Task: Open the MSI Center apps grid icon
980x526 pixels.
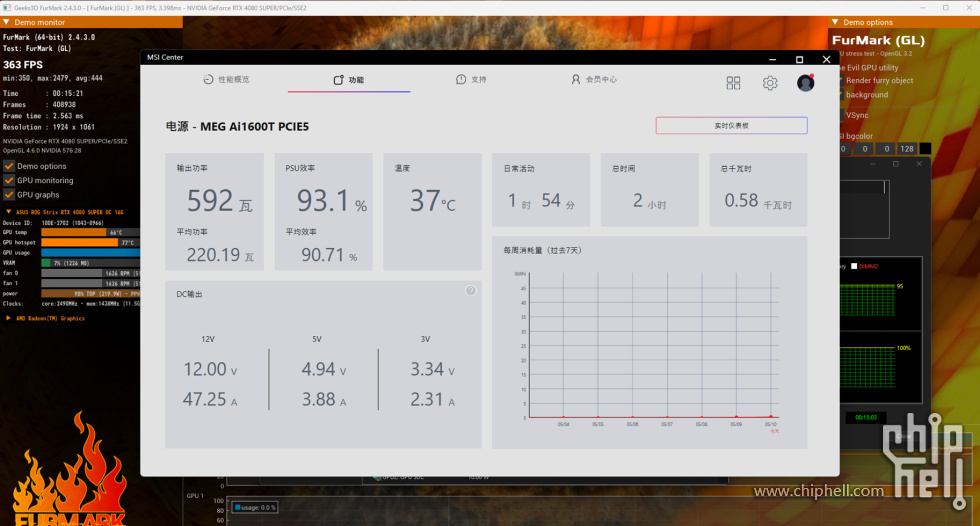Action: tap(733, 83)
